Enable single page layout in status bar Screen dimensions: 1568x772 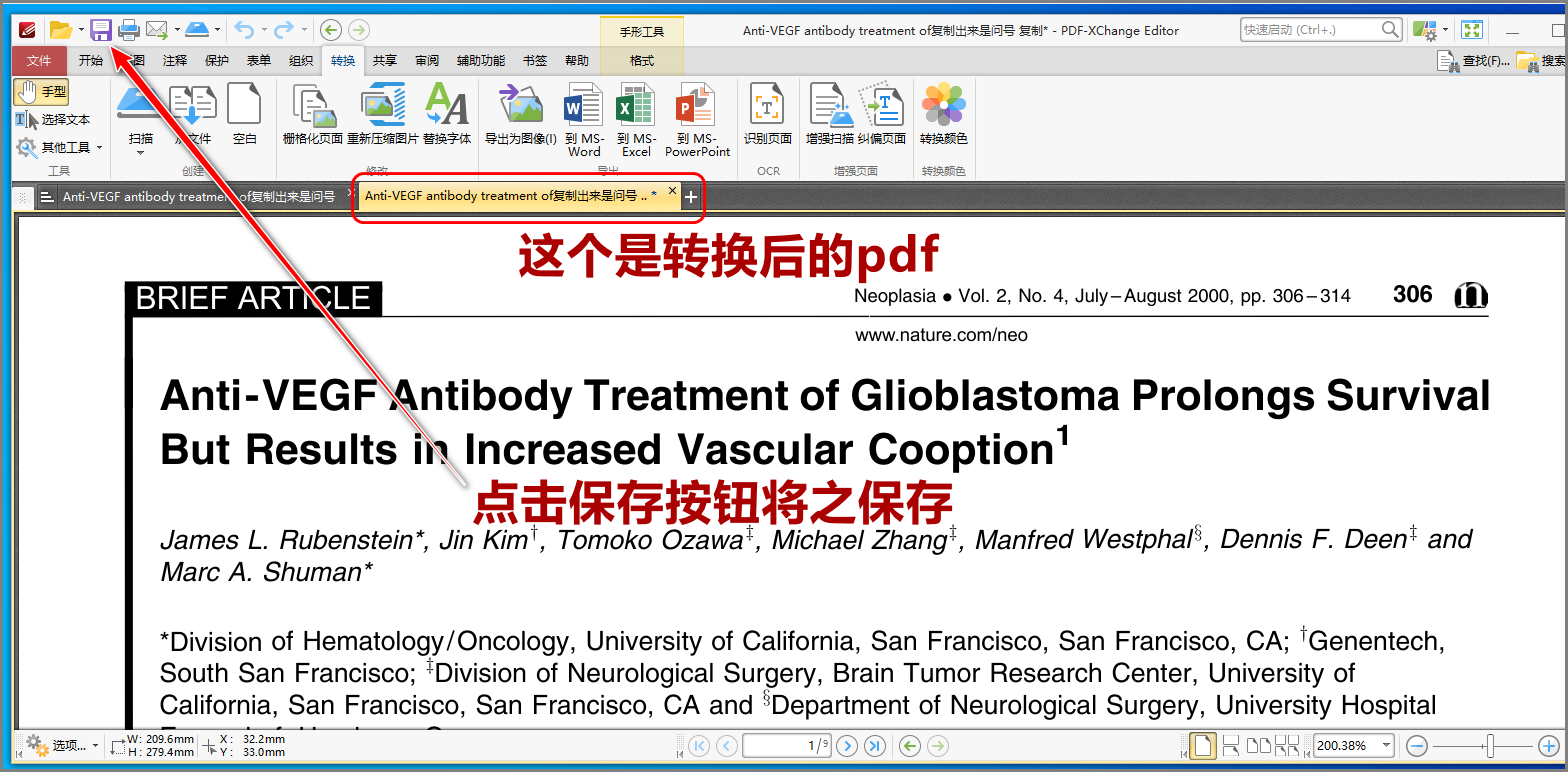pos(1203,745)
